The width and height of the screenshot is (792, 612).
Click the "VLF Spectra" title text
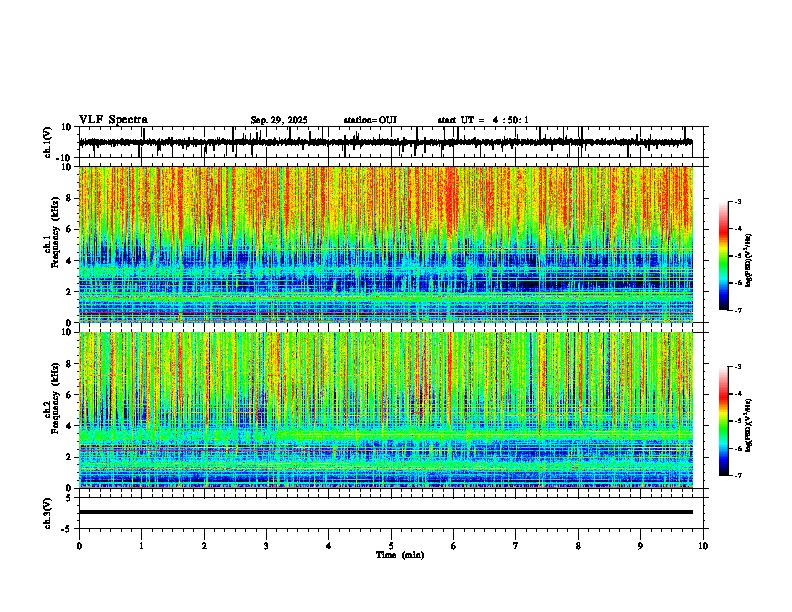coord(113,120)
